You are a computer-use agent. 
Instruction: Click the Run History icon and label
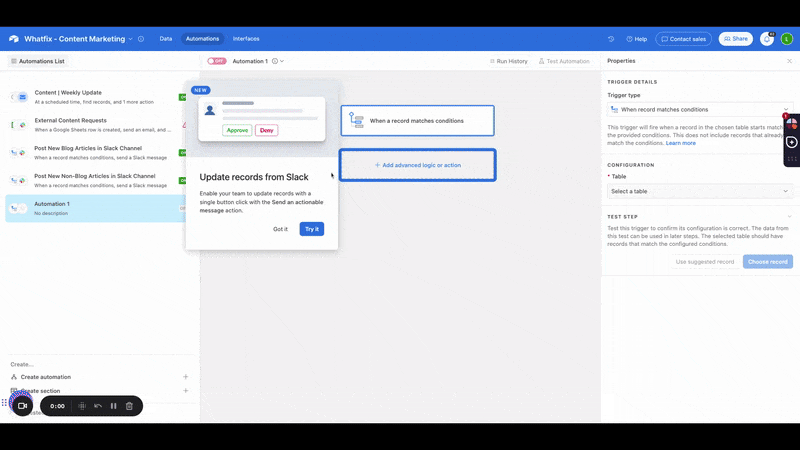click(x=508, y=61)
